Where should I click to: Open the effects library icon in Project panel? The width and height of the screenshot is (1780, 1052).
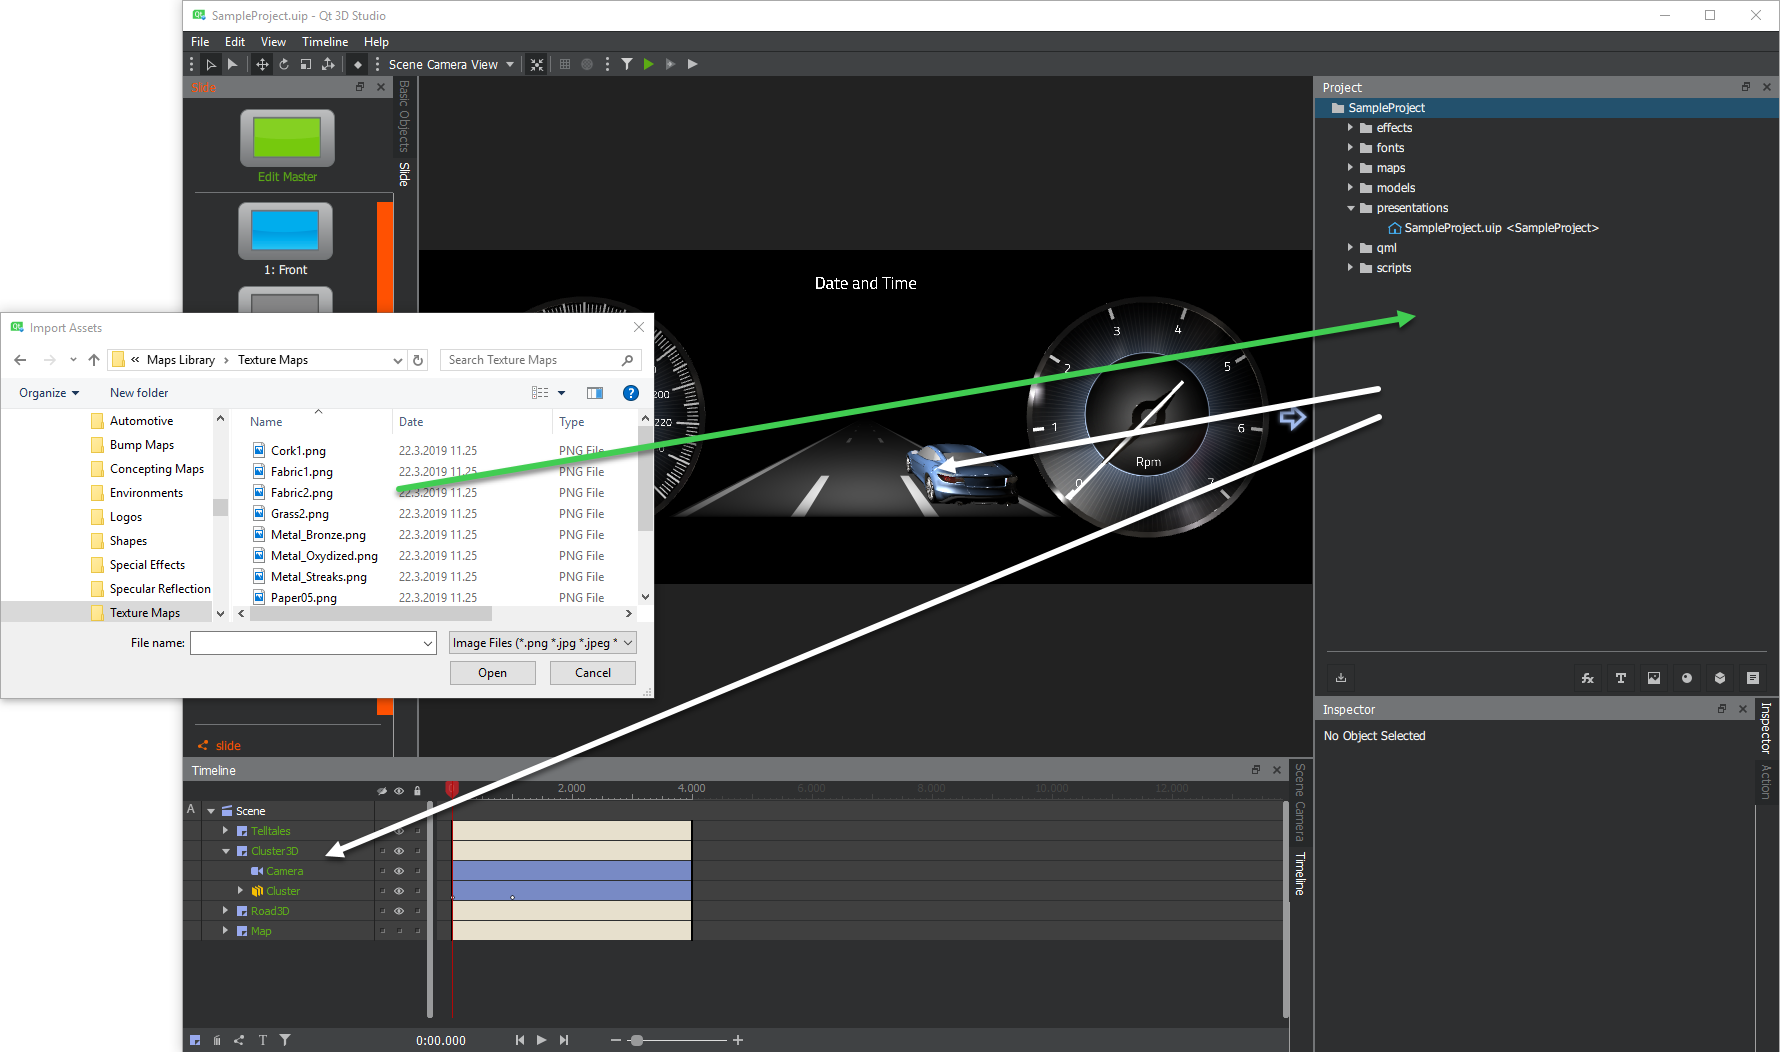coord(1588,678)
